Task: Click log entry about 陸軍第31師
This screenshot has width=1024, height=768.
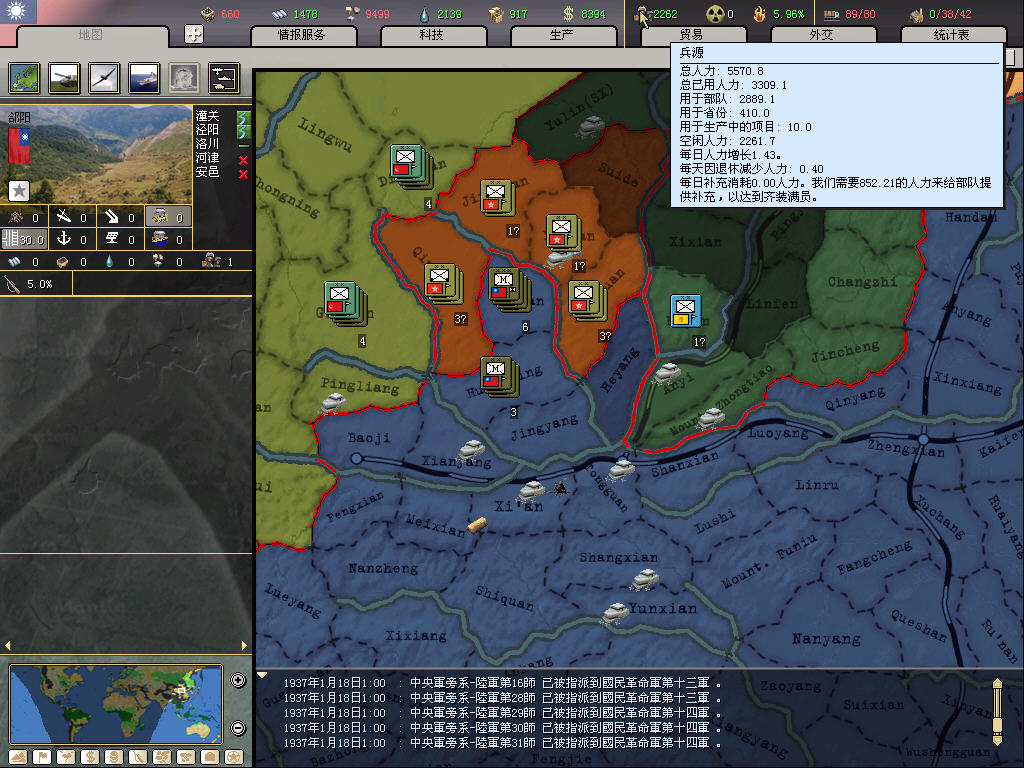Action: [x=502, y=743]
